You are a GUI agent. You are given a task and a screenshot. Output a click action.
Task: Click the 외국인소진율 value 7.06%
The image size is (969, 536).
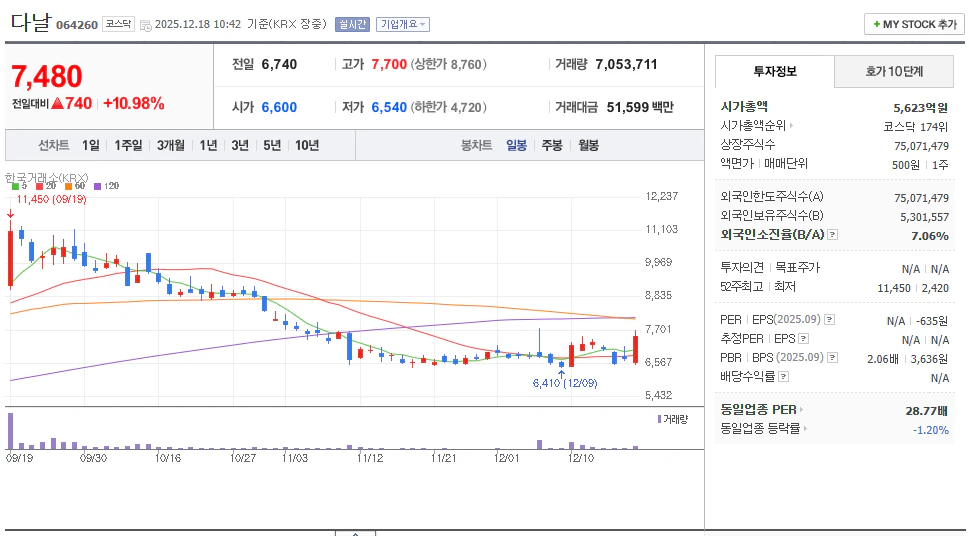[929, 236]
